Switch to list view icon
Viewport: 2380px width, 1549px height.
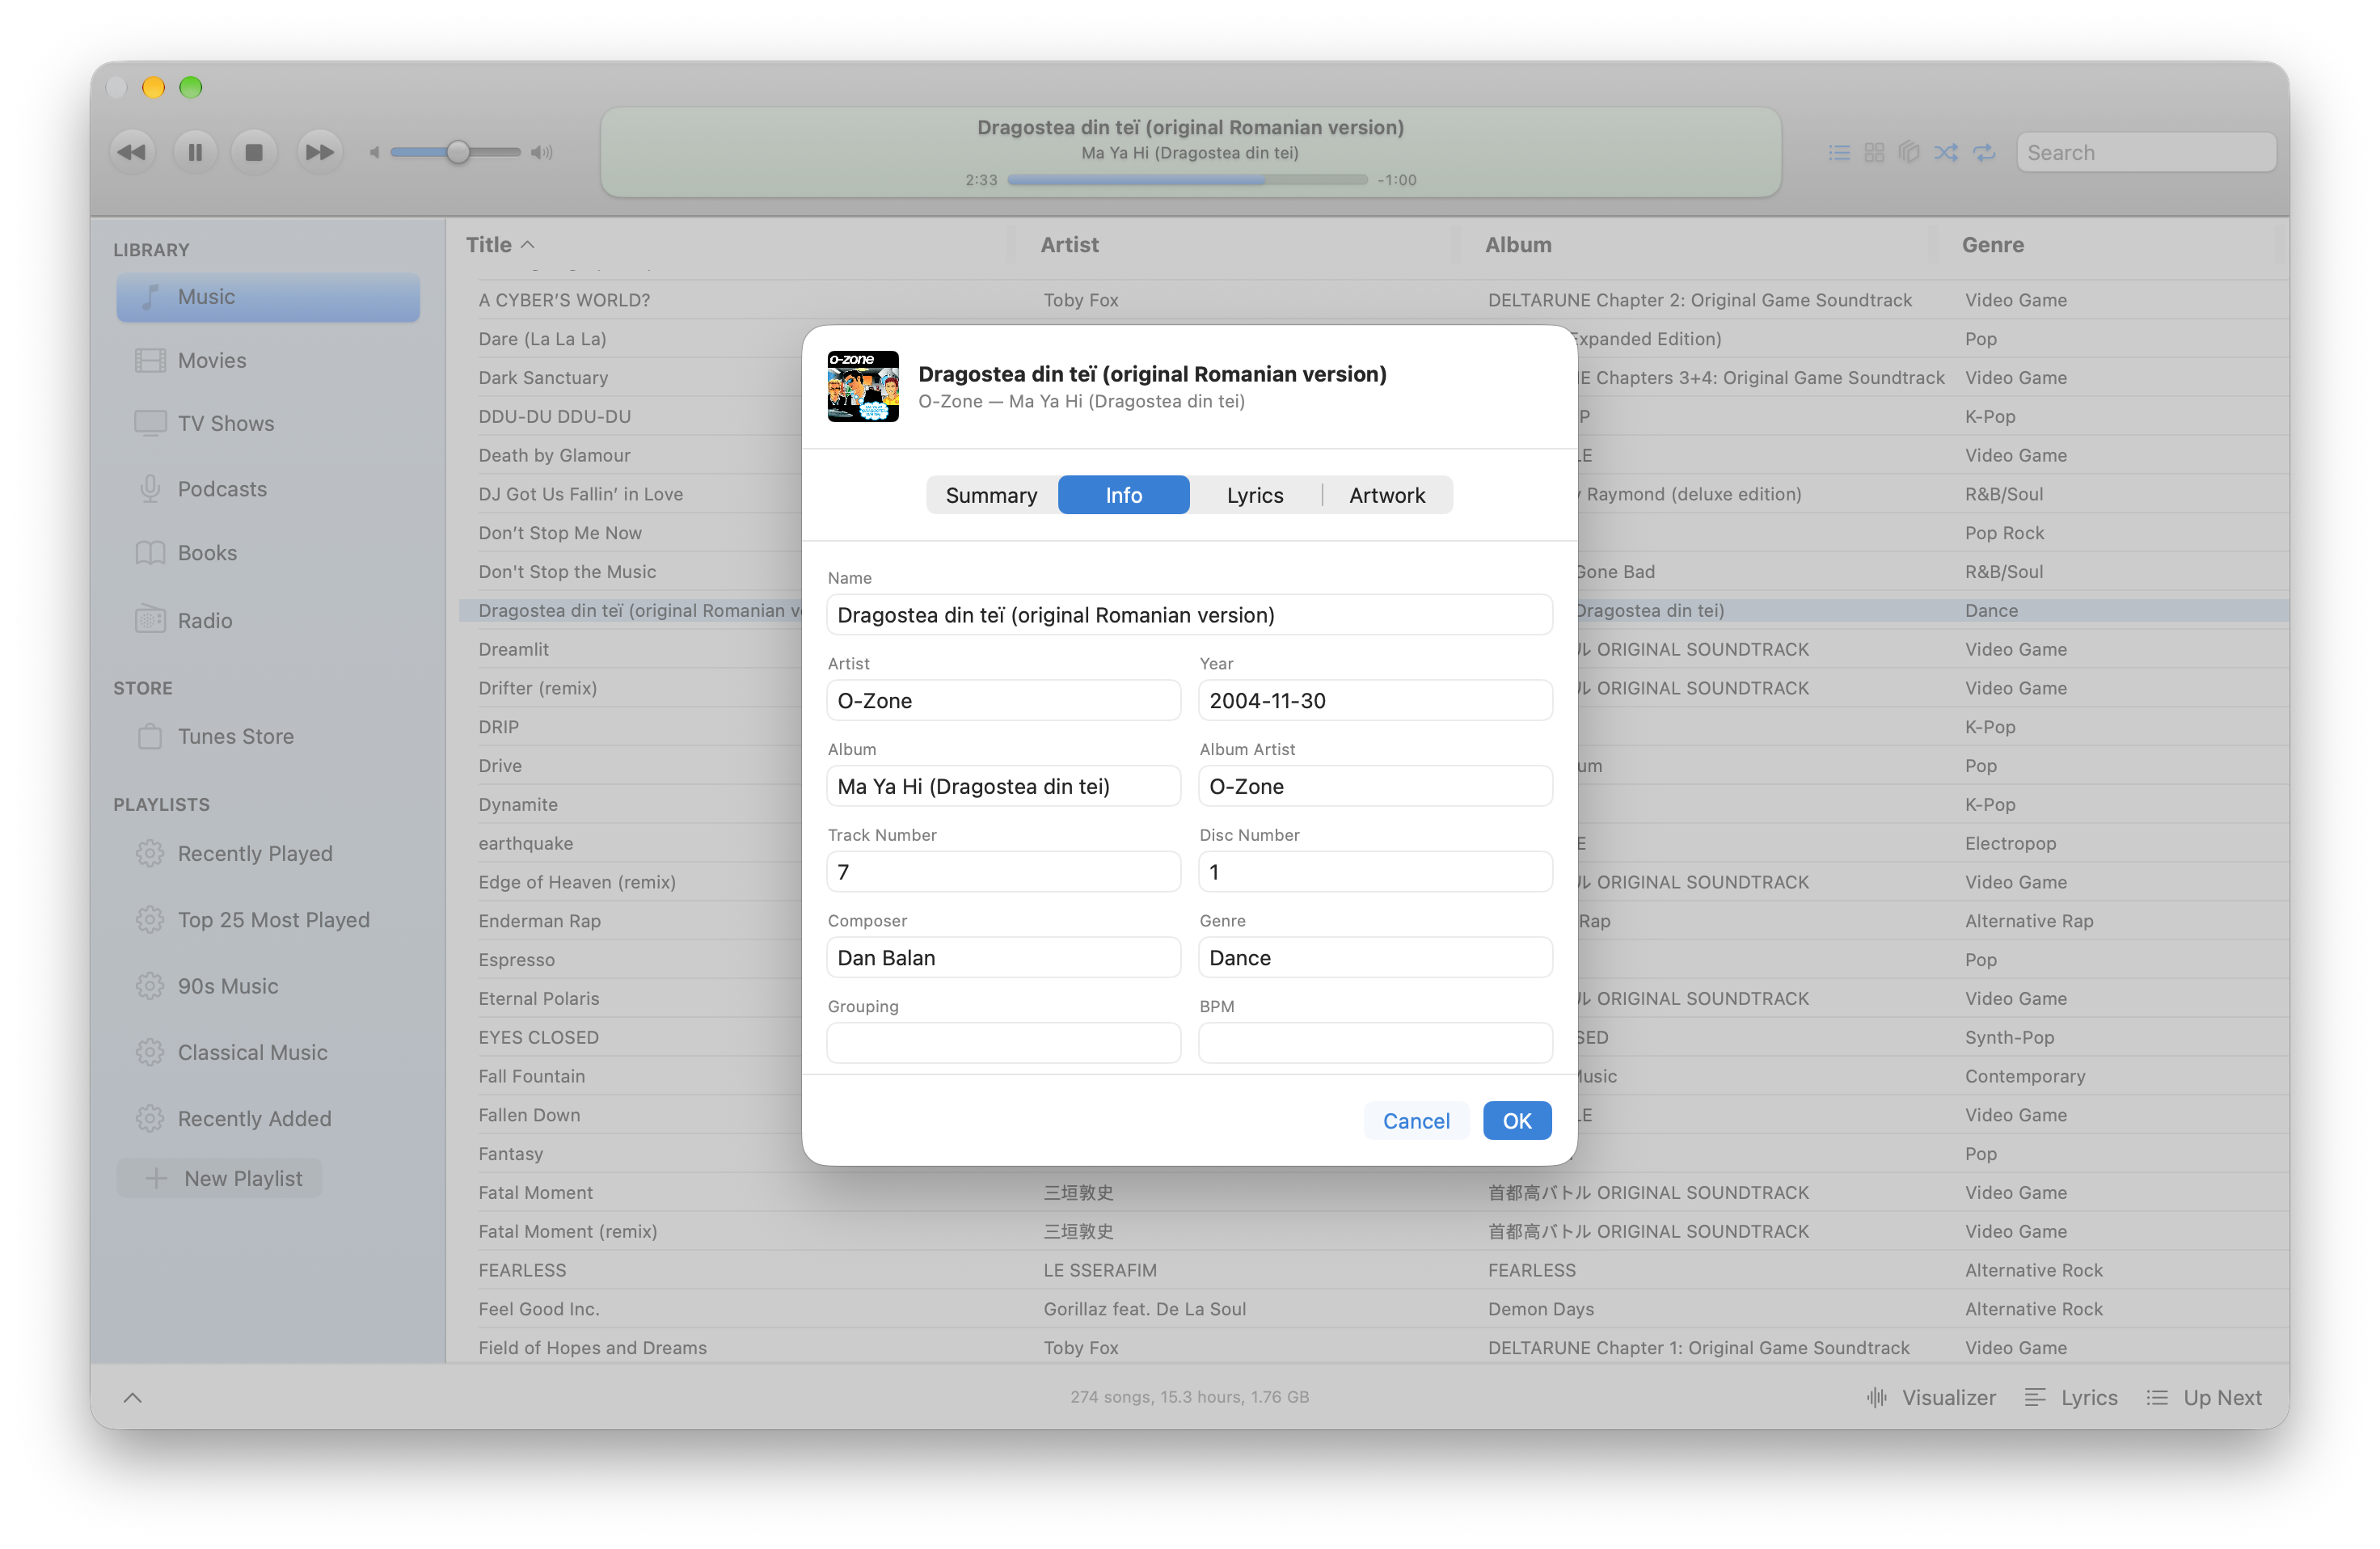pos(1838,152)
